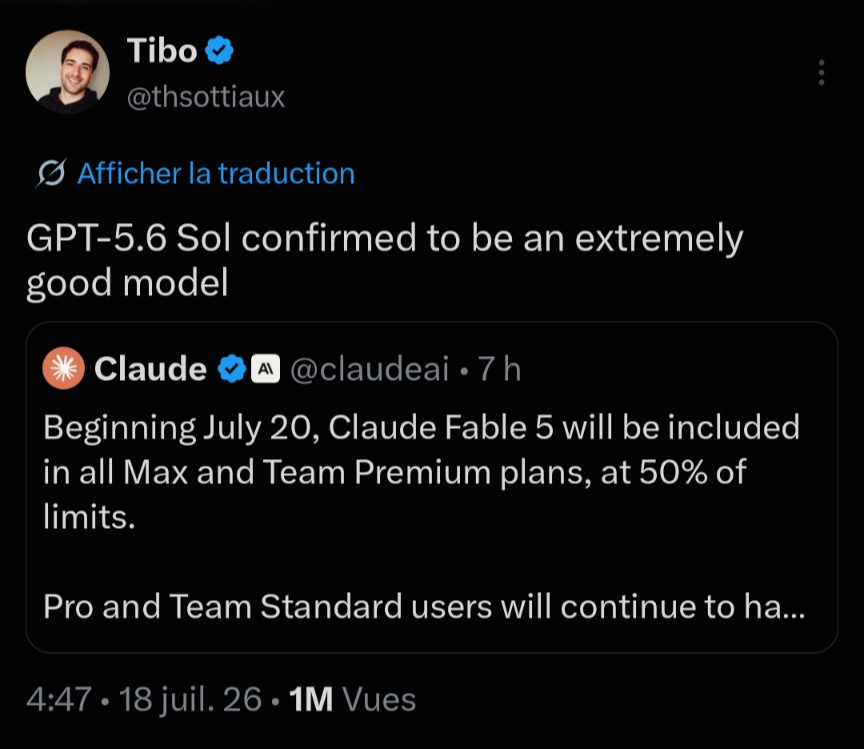
Task: Open the @thsottiaux handle
Action: (206, 97)
